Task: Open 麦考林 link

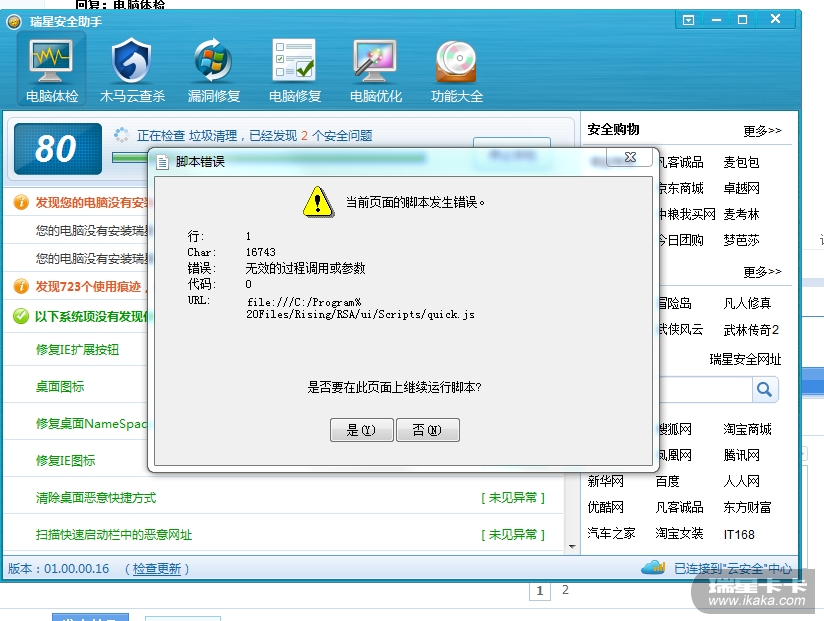Action: point(741,214)
